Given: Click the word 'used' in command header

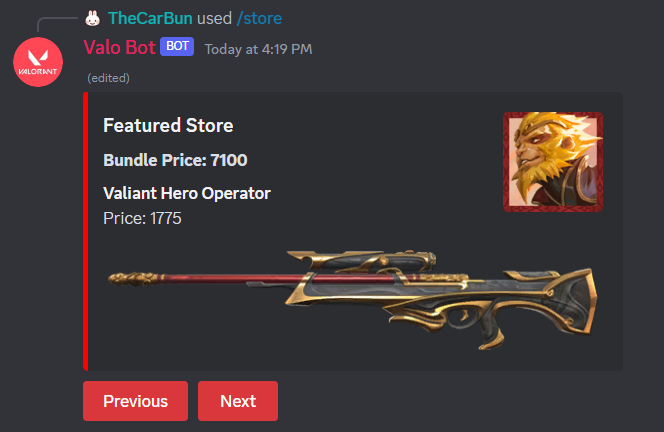Looking at the screenshot, I should tap(214, 18).
